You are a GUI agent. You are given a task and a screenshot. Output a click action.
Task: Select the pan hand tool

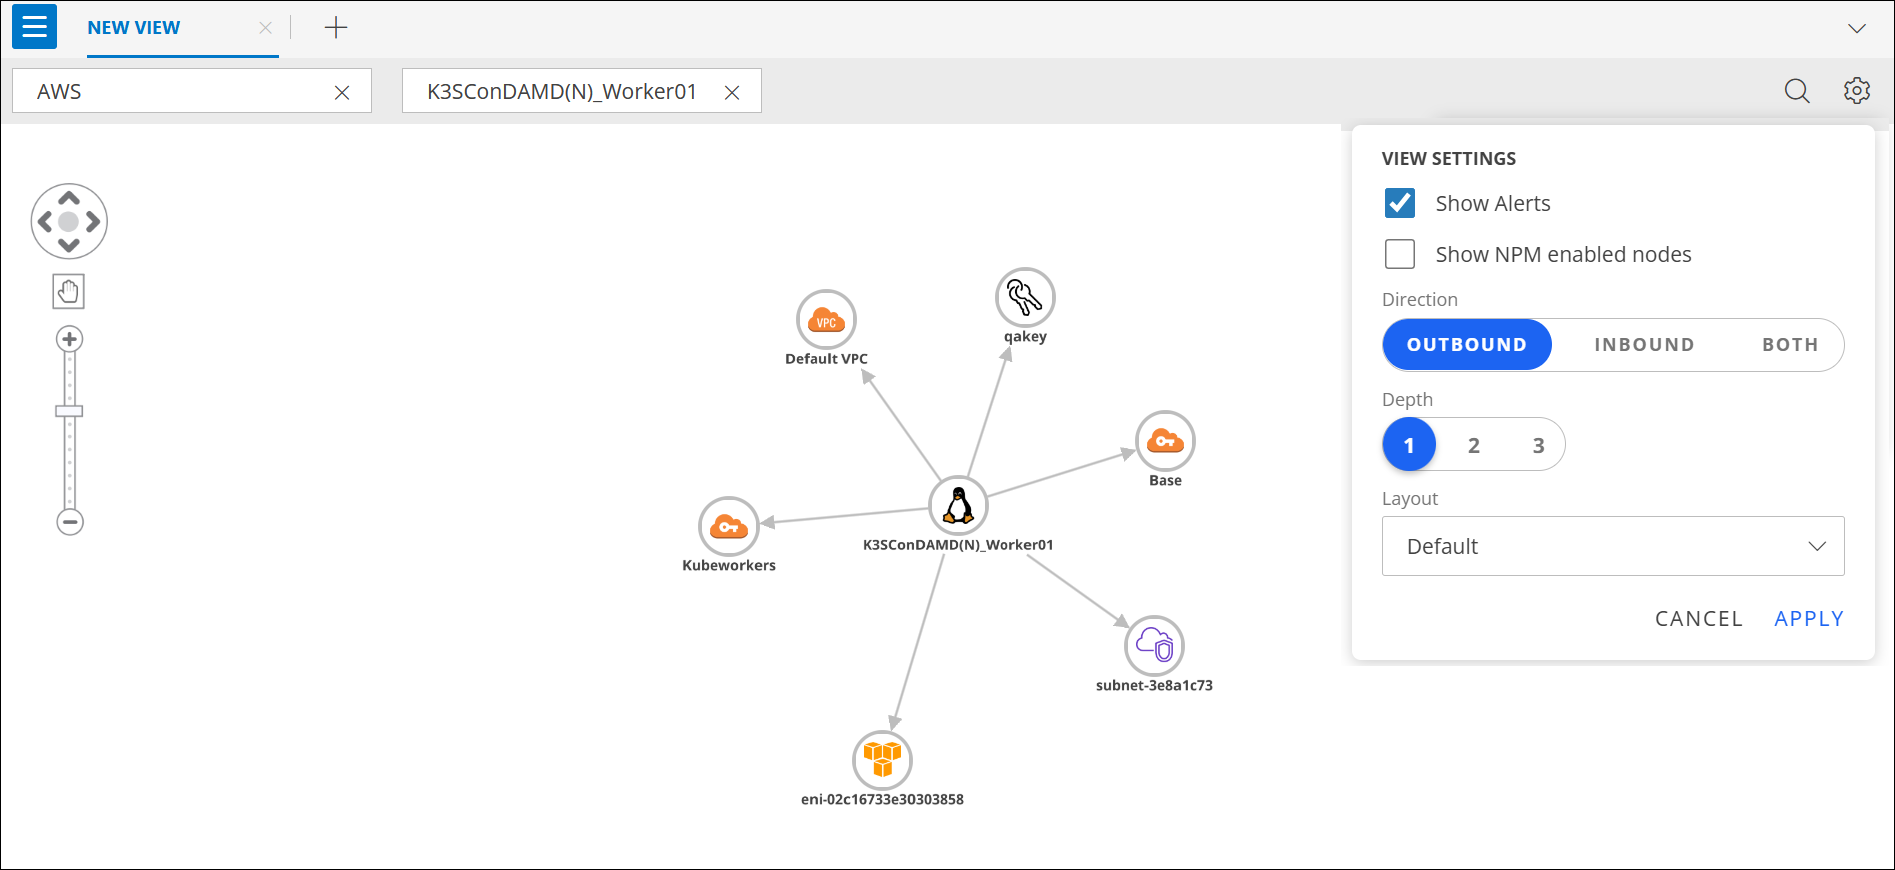(x=69, y=292)
